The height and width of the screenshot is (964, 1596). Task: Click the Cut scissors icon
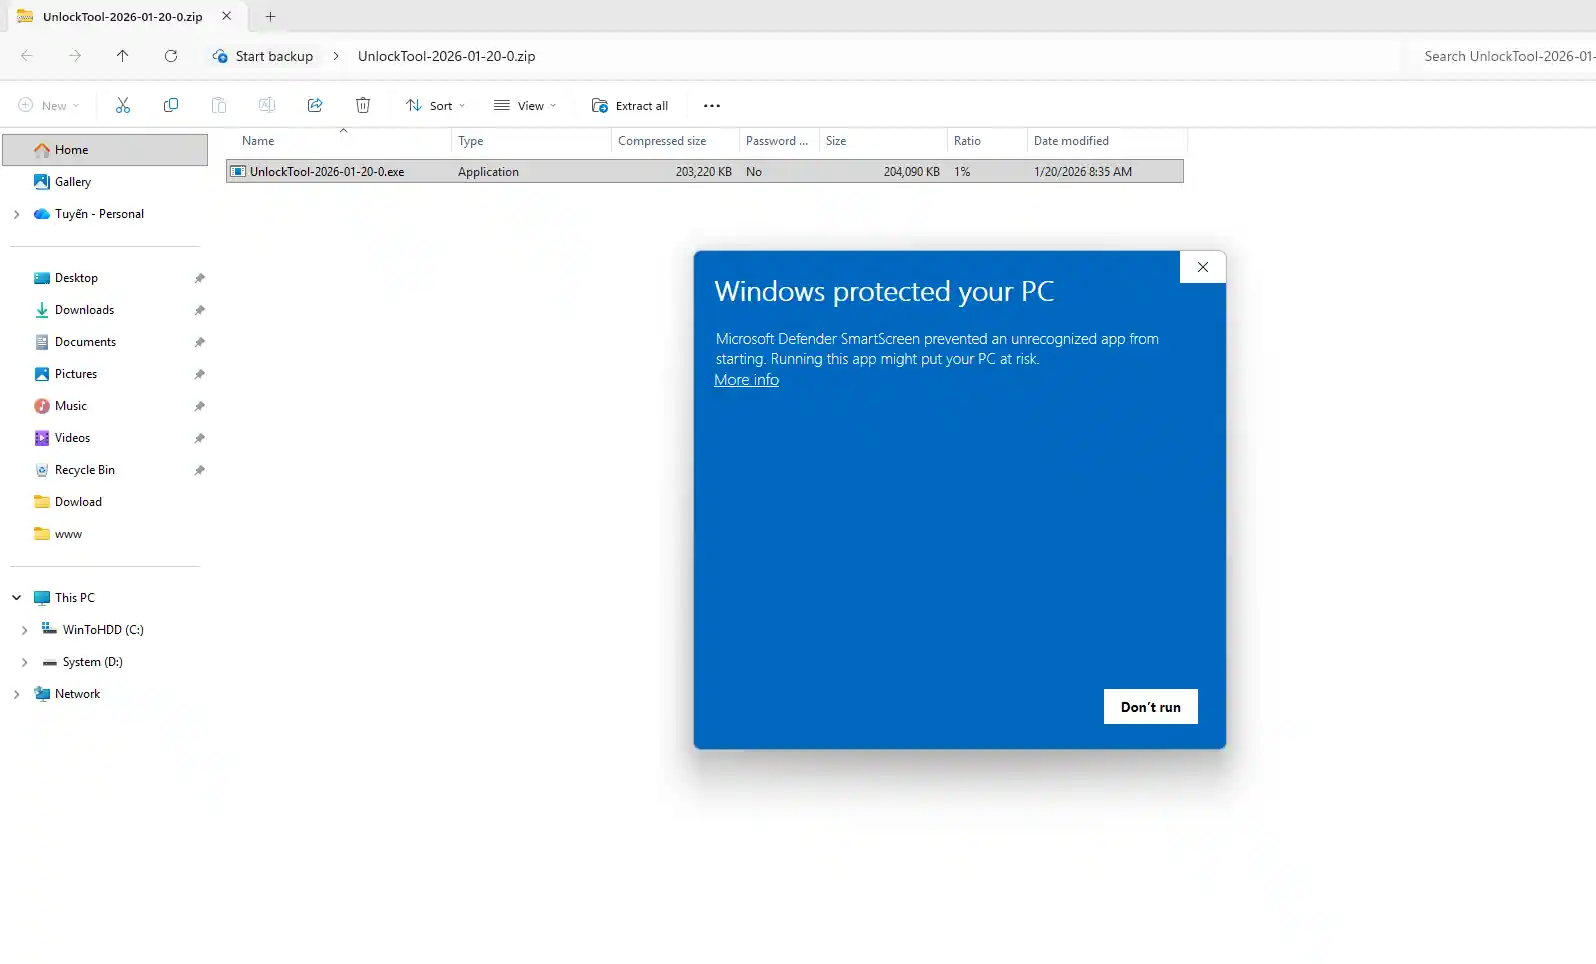123,106
